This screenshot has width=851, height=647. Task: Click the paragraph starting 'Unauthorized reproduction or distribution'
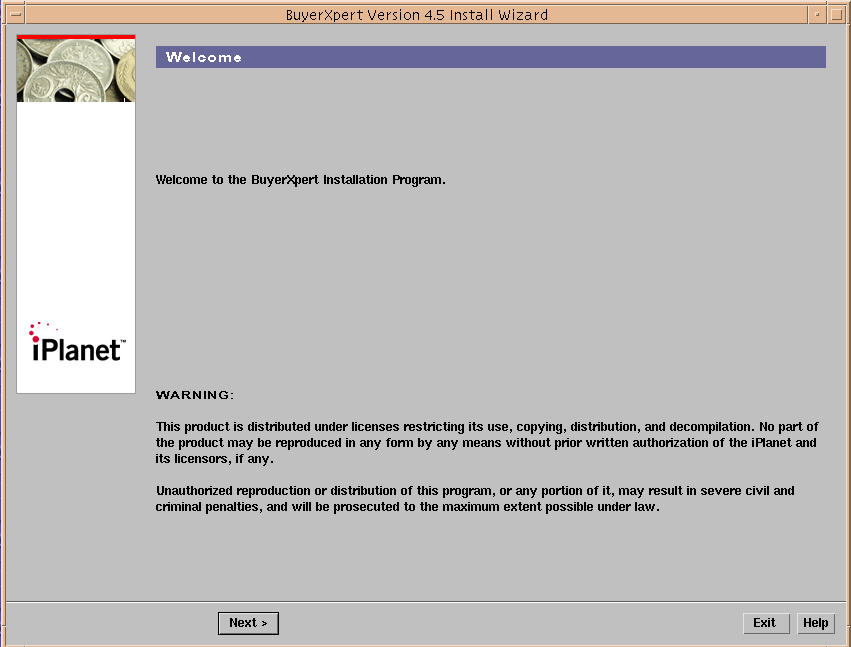(475, 498)
